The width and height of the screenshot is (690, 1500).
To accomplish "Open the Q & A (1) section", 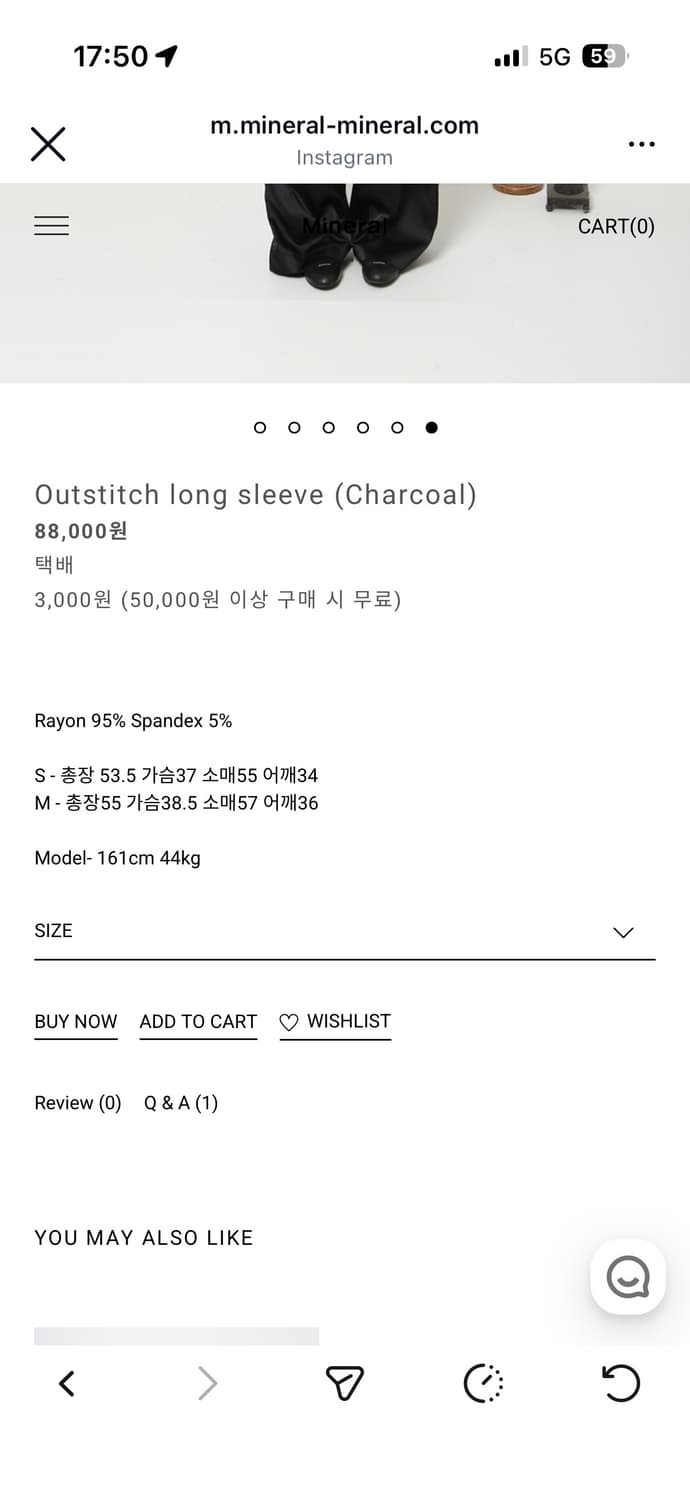I will coord(180,1102).
